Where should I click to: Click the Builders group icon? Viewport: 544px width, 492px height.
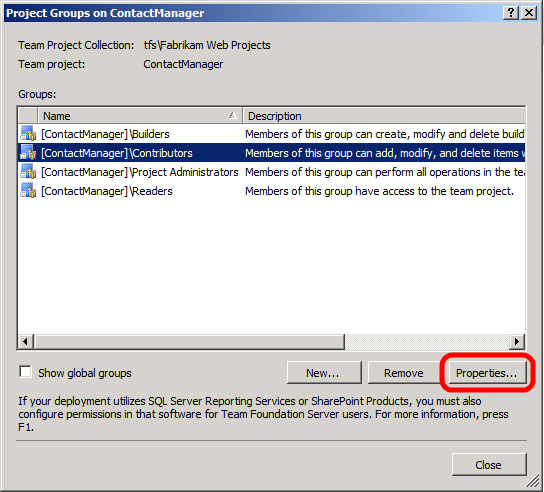click(28, 133)
